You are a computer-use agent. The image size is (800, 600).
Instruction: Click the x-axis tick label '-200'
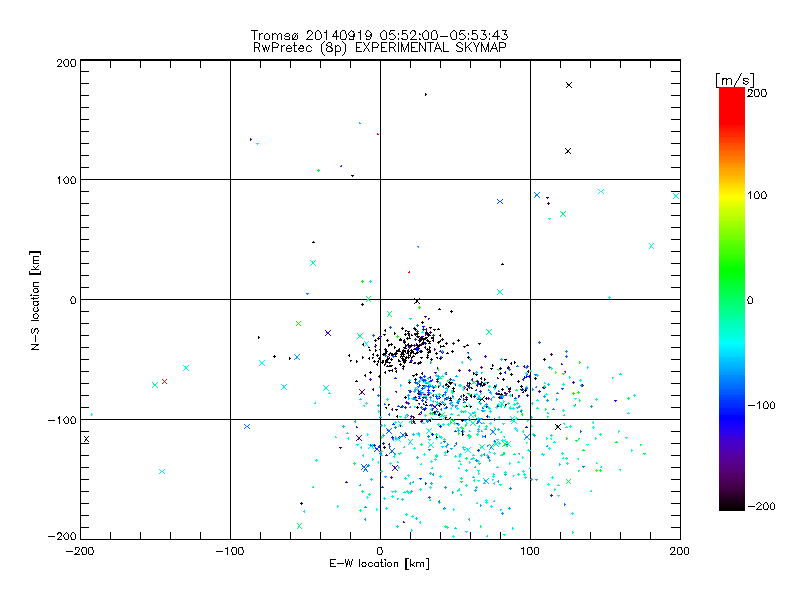coord(80,551)
